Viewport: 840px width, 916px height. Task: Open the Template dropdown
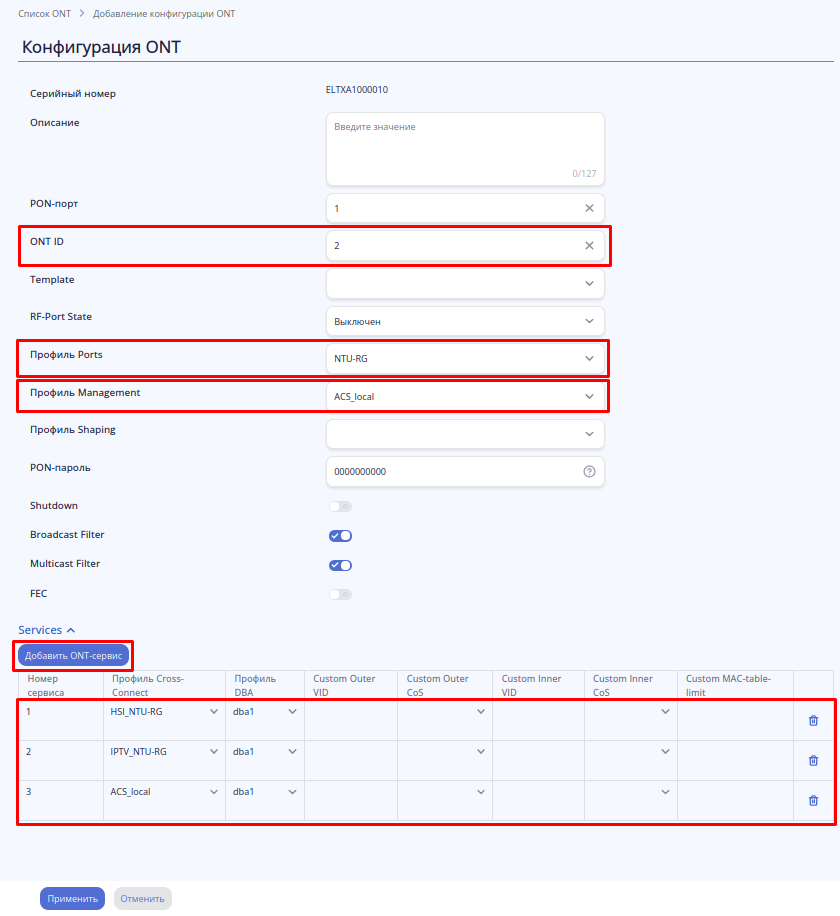point(465,284)
